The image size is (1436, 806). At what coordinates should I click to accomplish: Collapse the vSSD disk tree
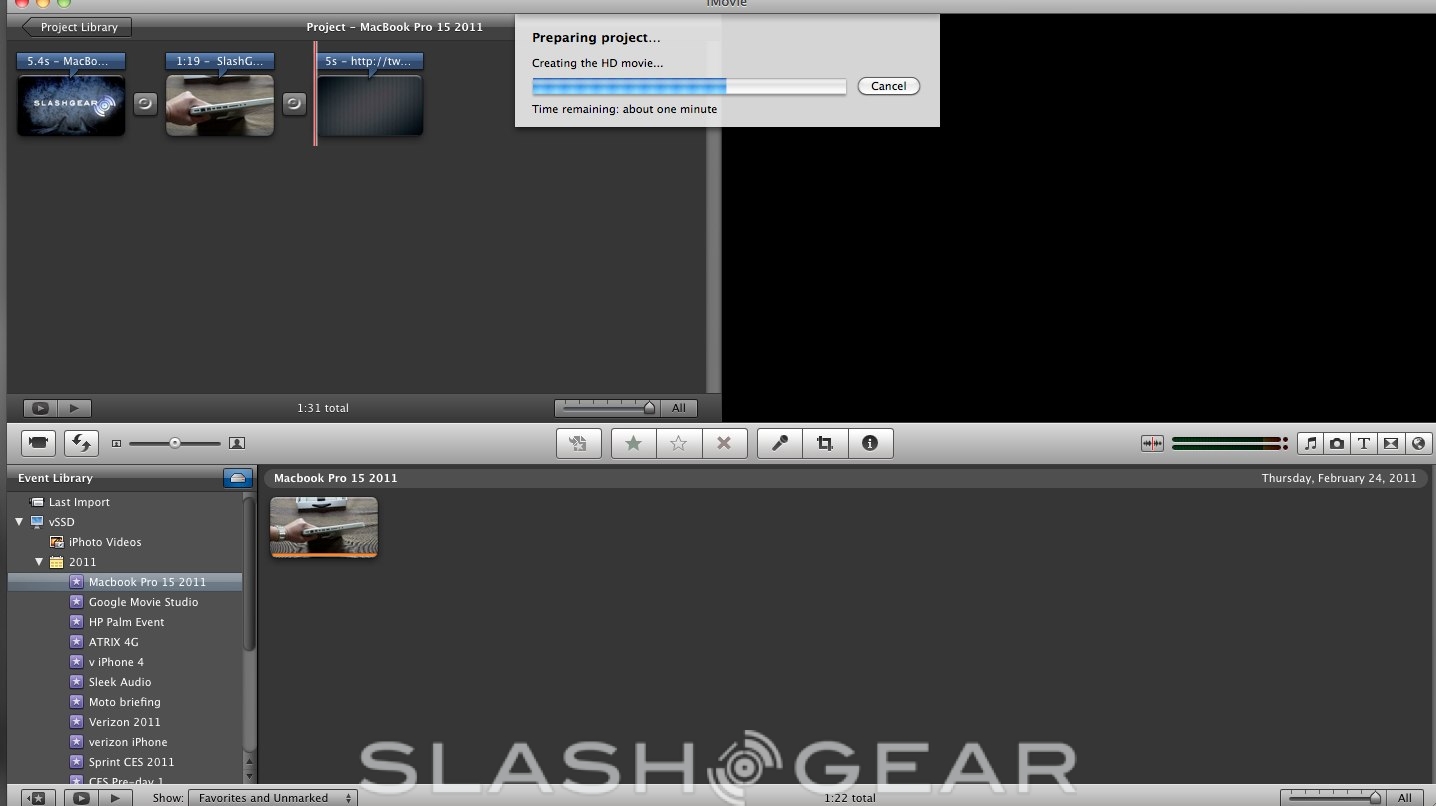(x=19, y=522)
